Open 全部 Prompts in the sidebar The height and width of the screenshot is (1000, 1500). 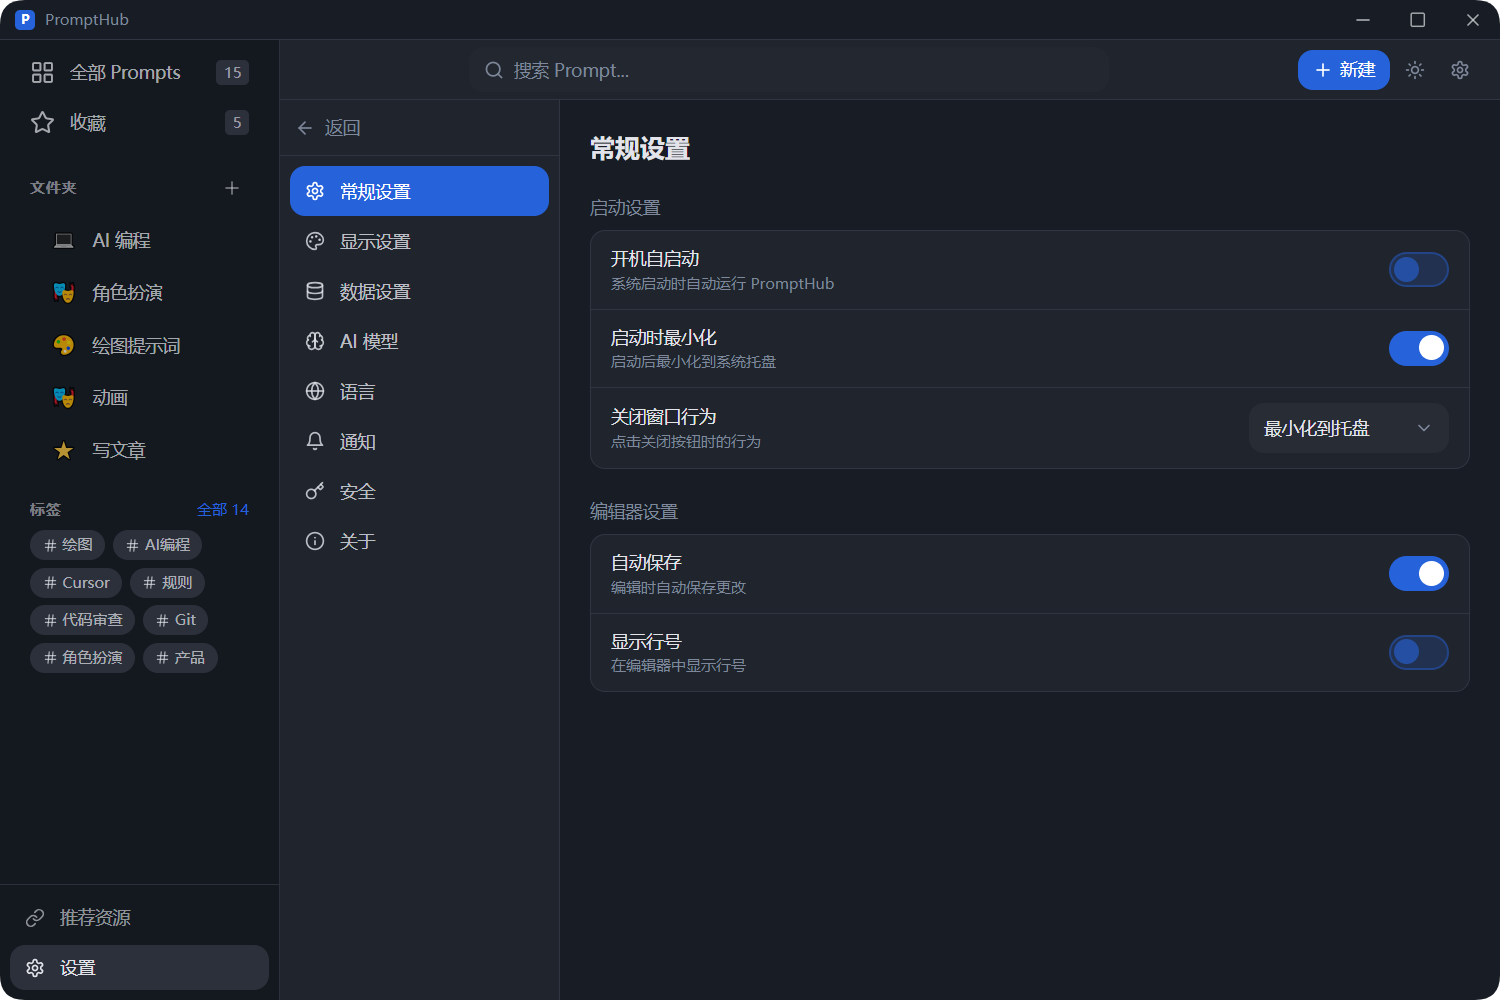(139, 72)
